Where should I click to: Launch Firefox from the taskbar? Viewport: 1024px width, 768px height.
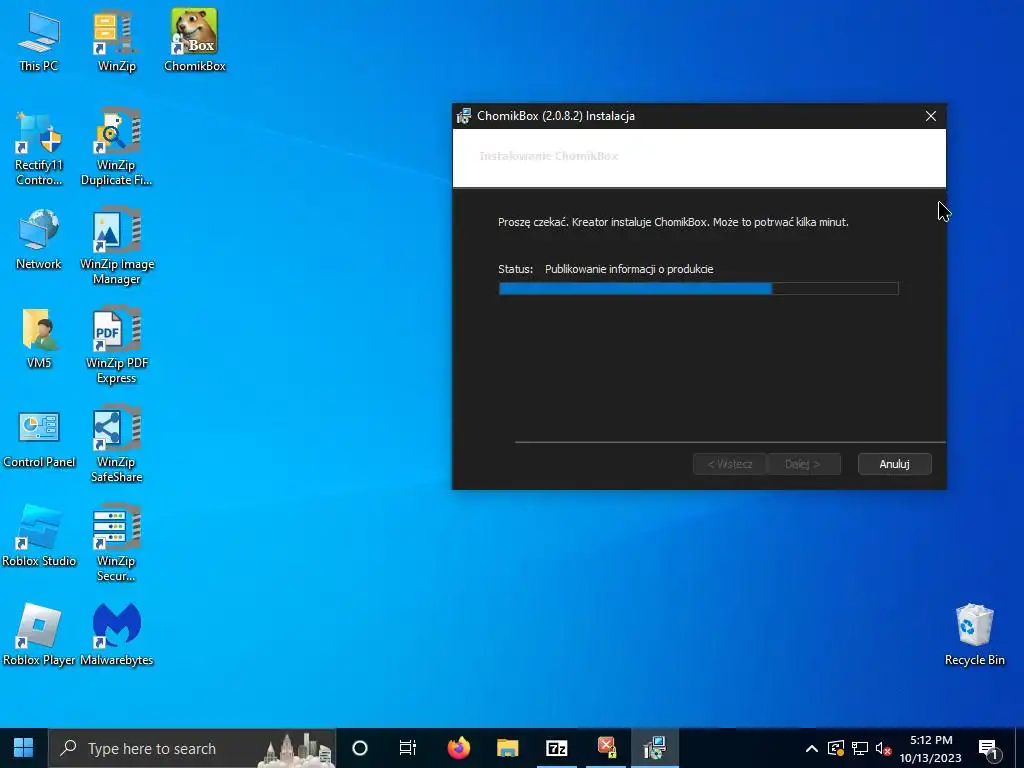click(458, 748)
